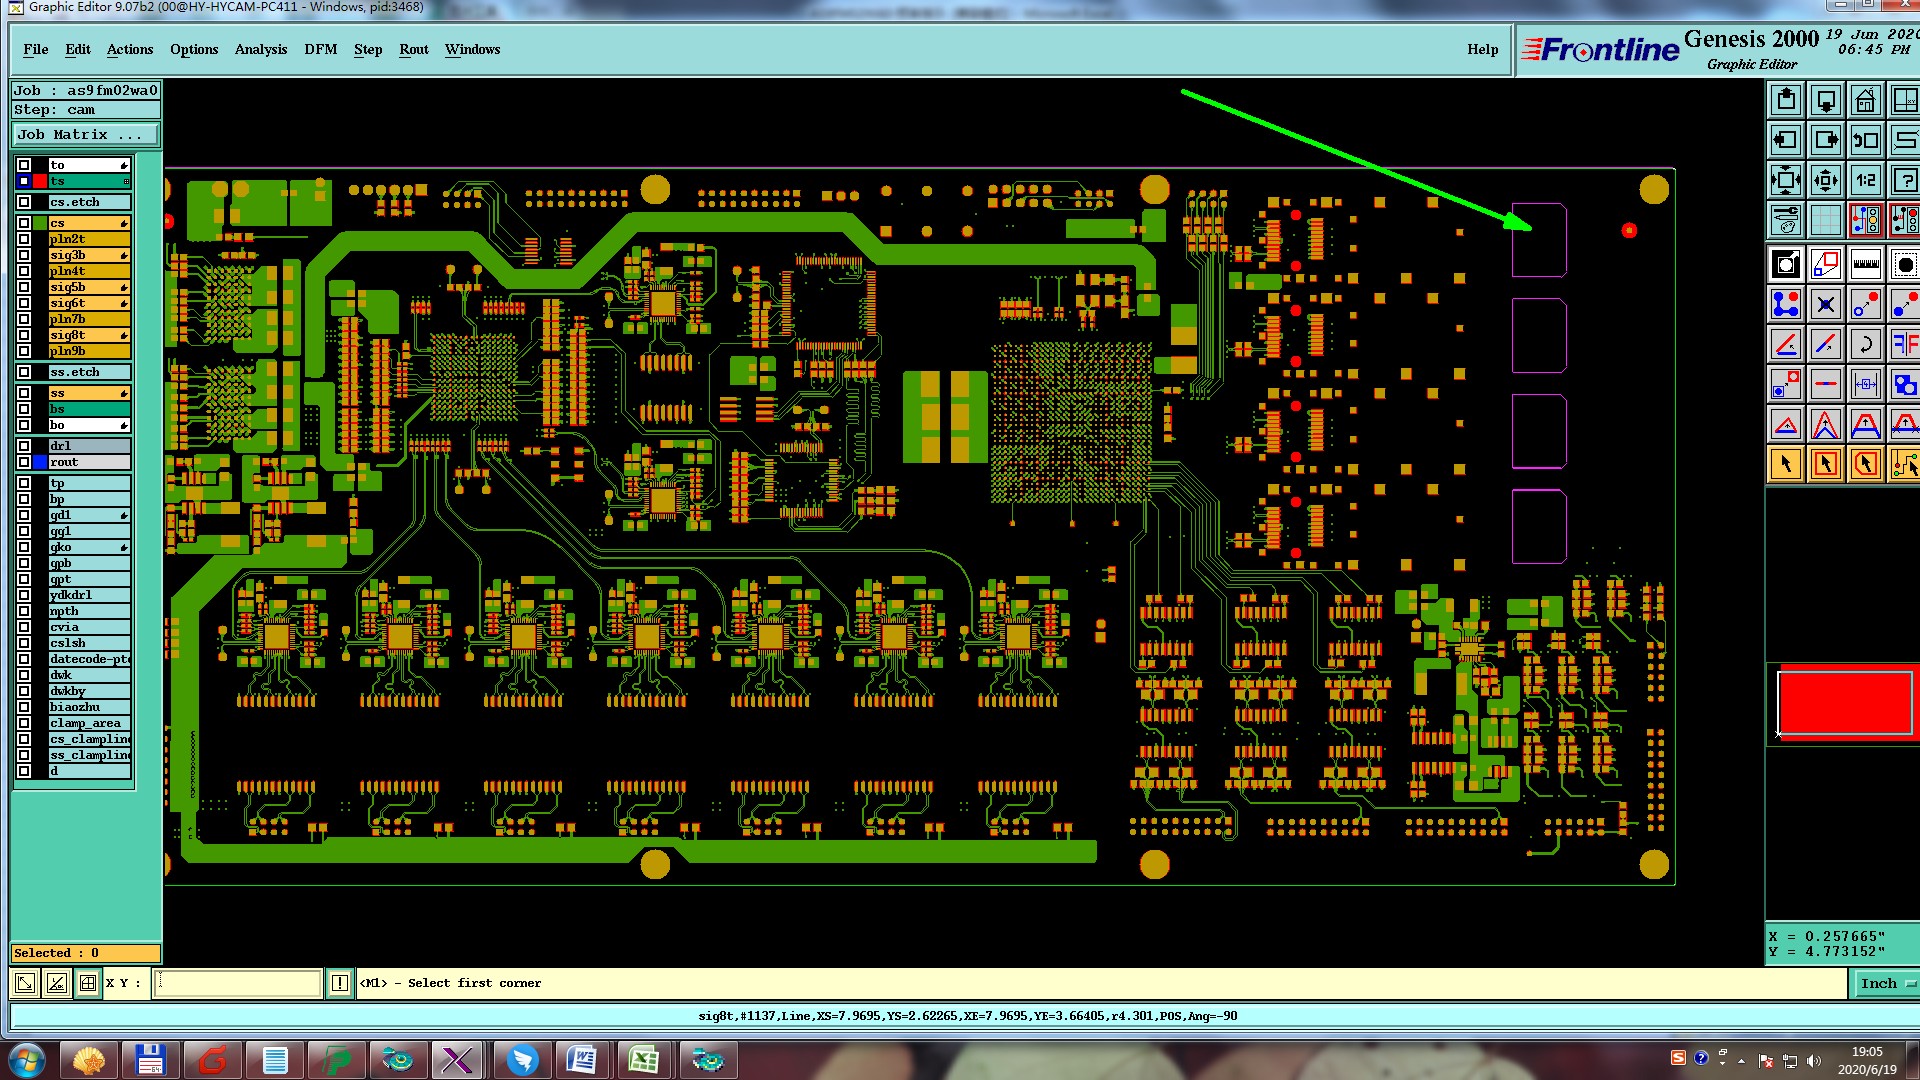The image size is (1920, 1080).
Task: Click the plain arrow selection tool
Action: (x=1786, y=464)
